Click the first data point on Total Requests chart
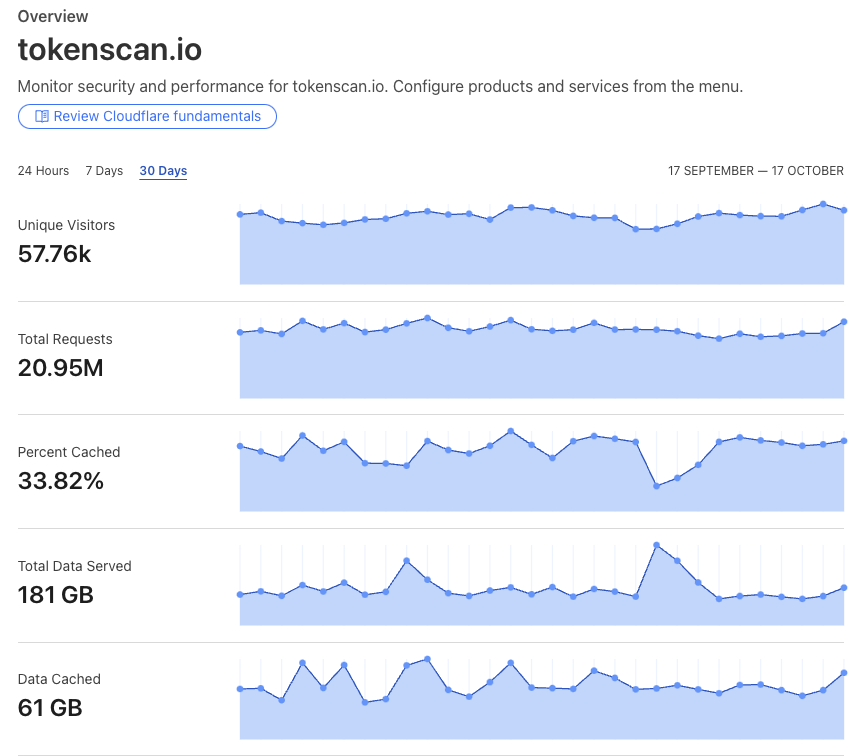The image size is (858, 756). click(240, 332)
